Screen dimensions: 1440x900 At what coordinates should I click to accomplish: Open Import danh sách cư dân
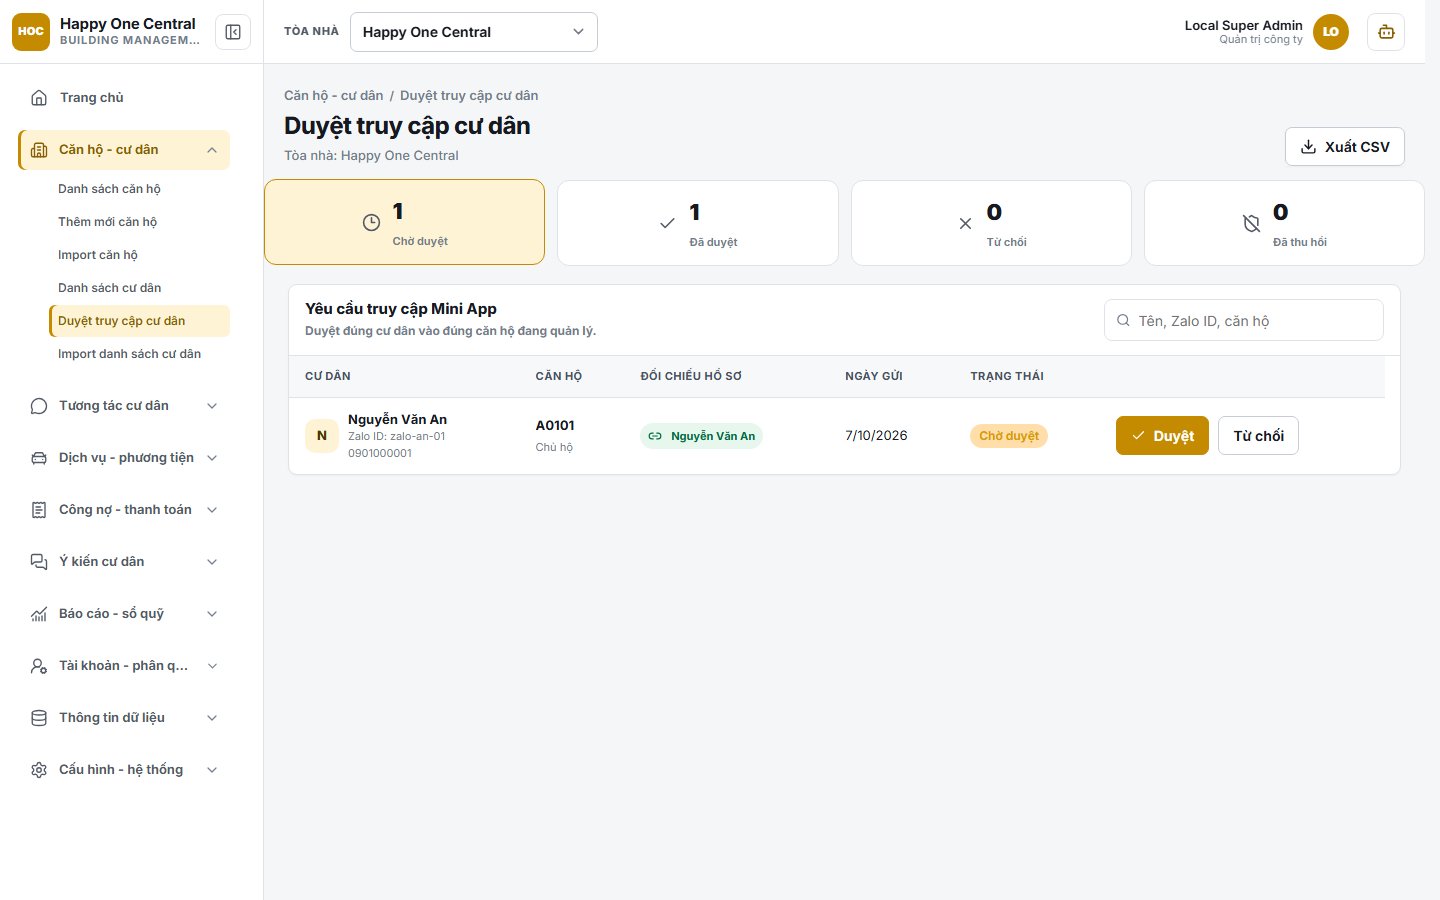(139, 354)
